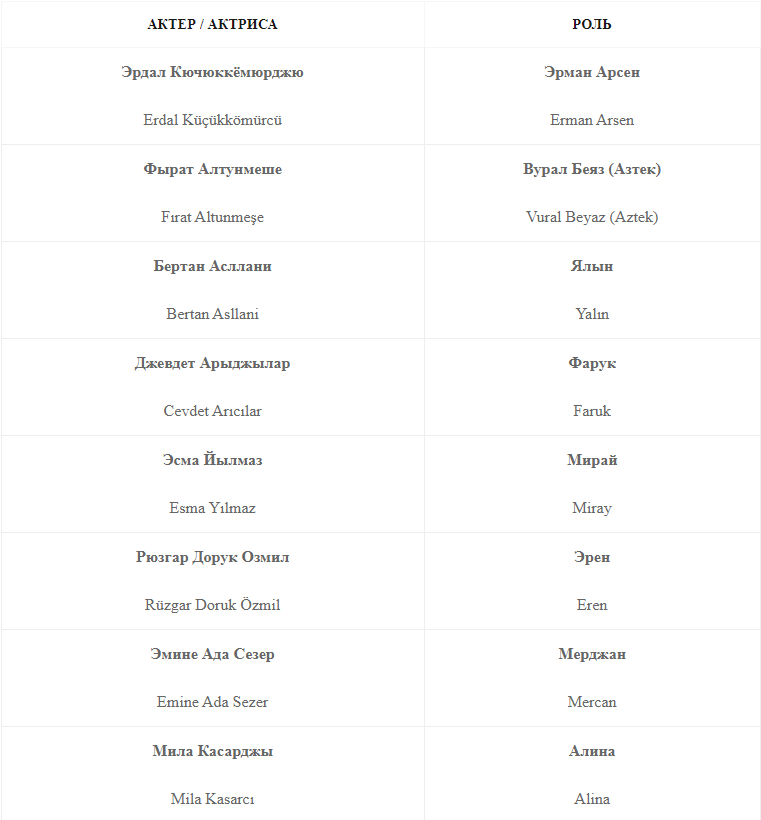The width and height of the screenshot is (761, 820).
Task: Click the Latin name "Erdal Küçükkömürcü"
Action: pos(212,120)
